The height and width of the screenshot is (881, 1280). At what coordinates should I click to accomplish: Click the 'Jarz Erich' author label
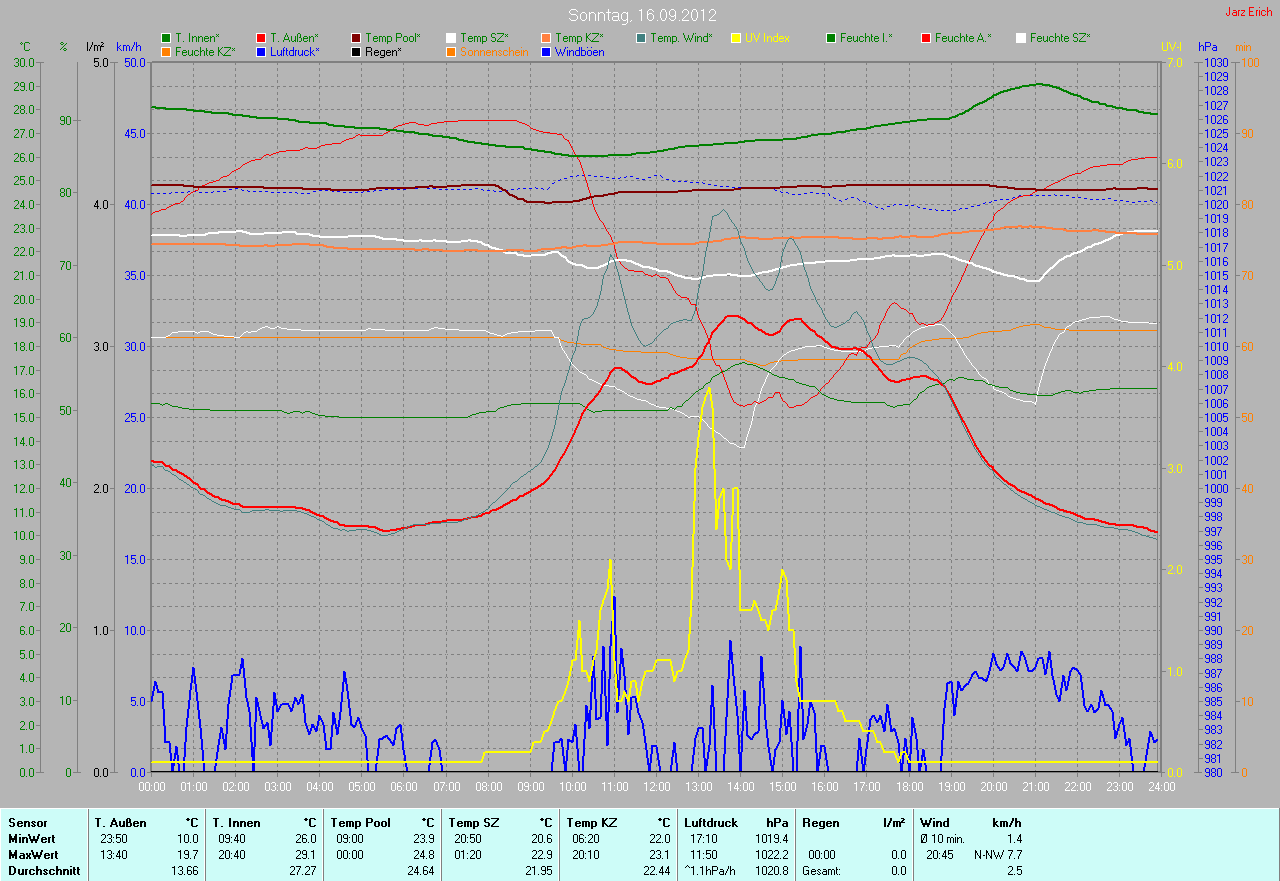[1249, 12]
